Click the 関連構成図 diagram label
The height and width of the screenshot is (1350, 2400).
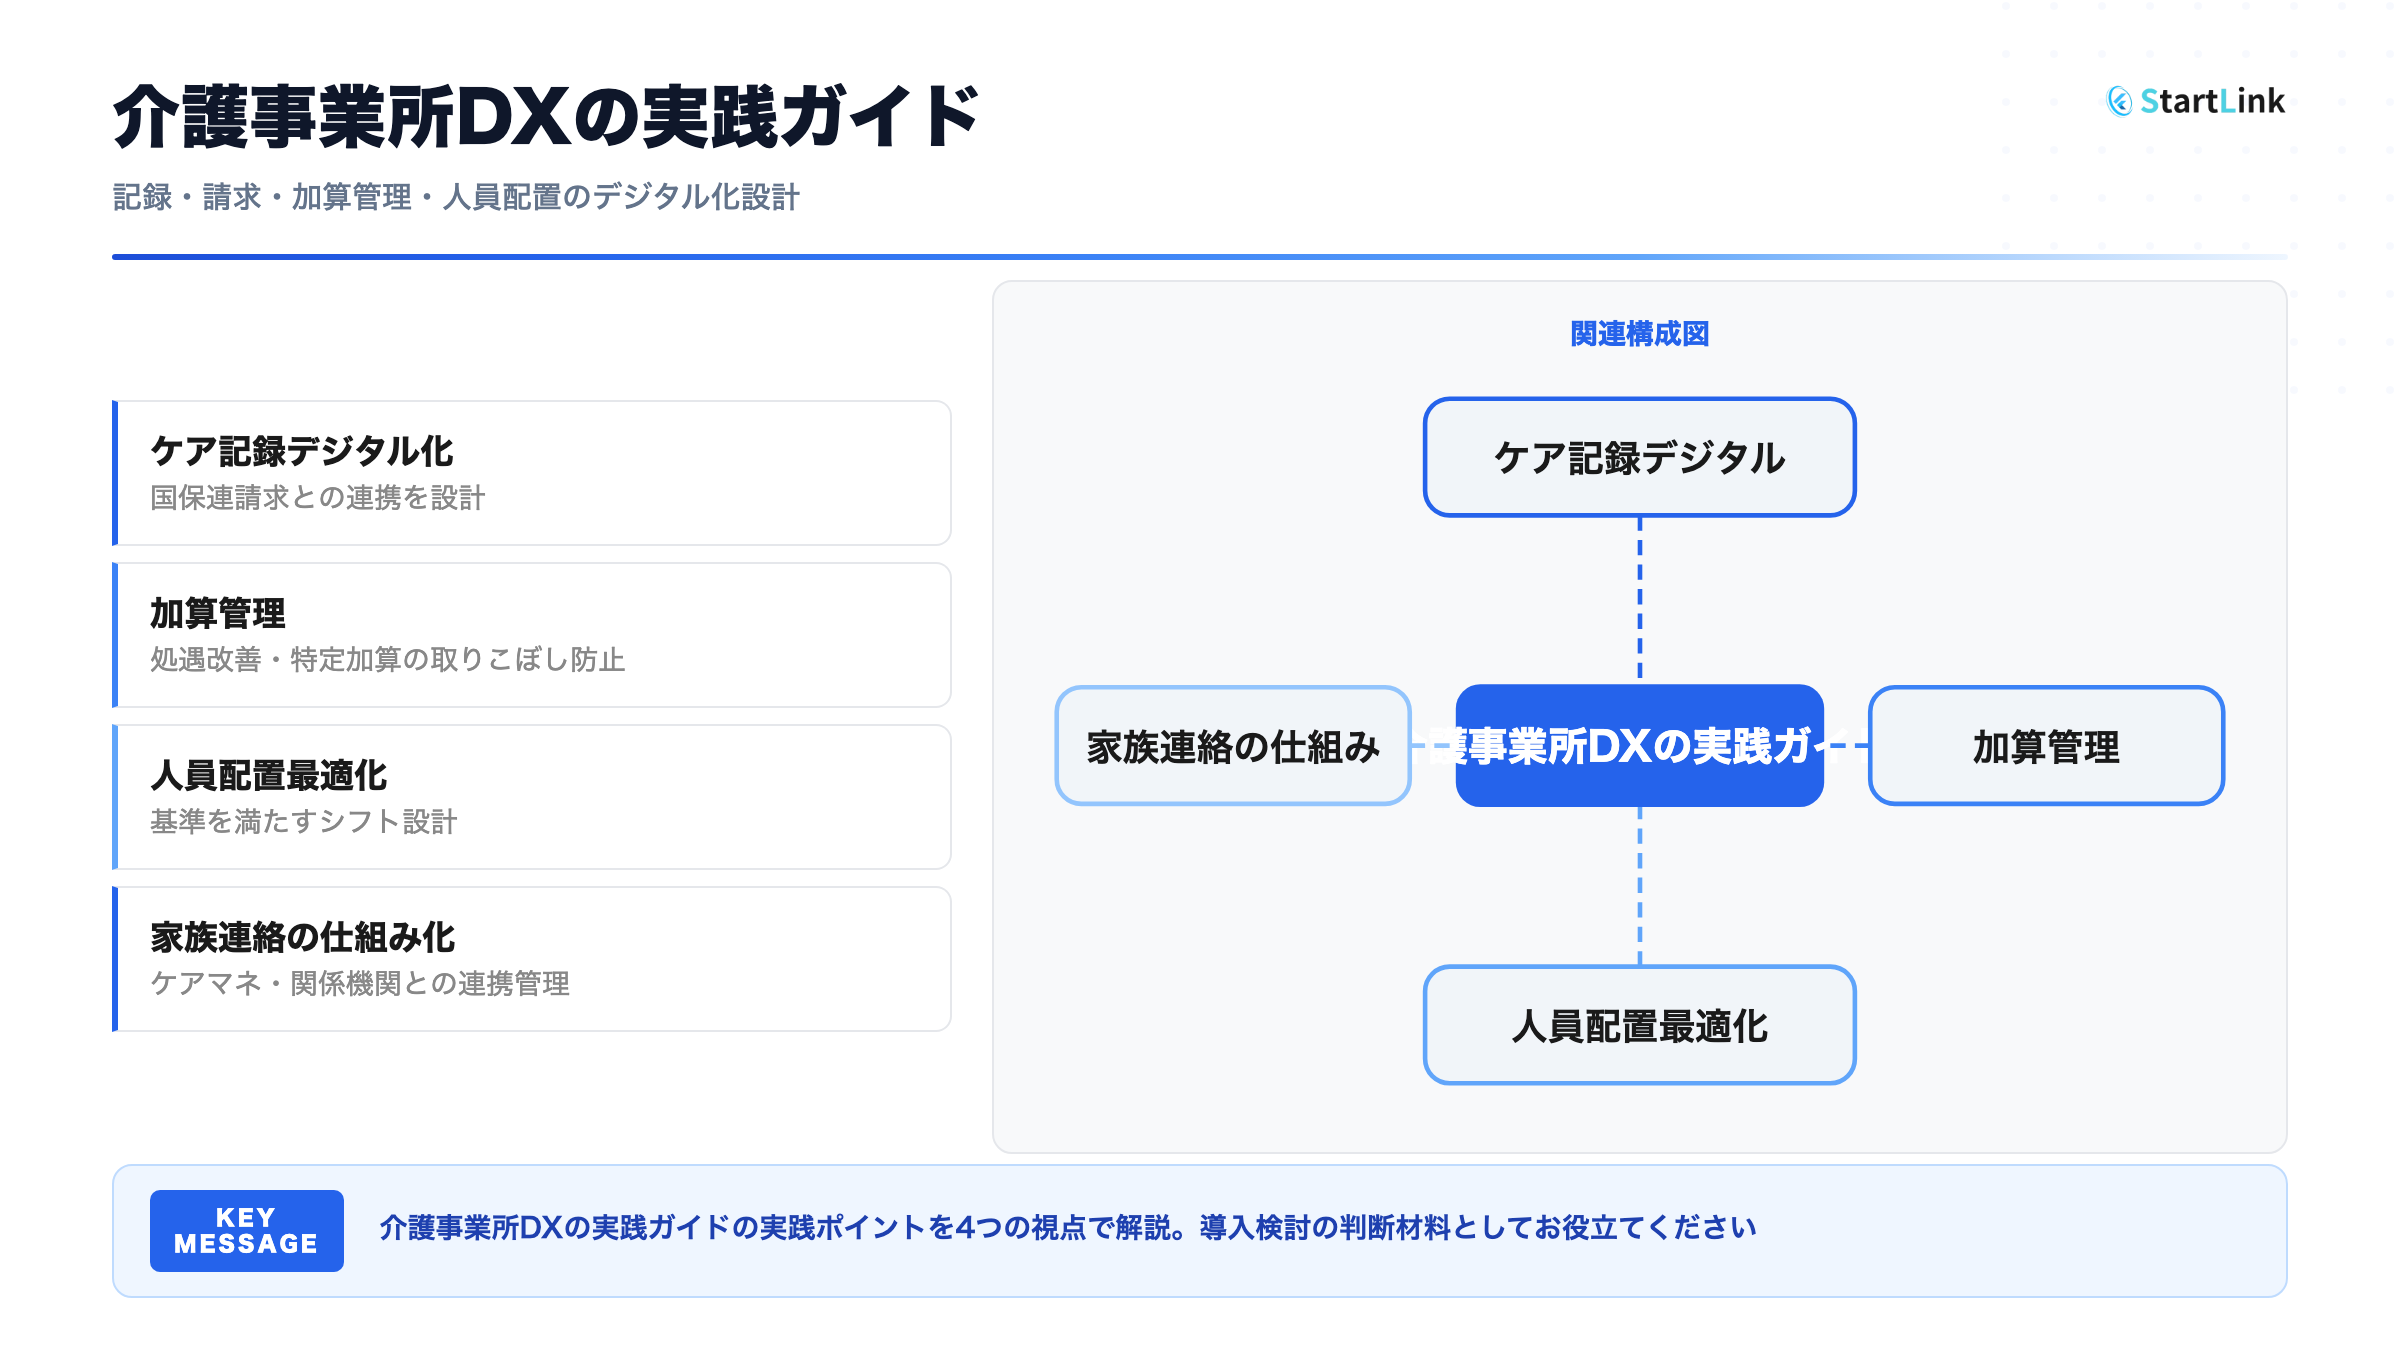(1639, 334)
